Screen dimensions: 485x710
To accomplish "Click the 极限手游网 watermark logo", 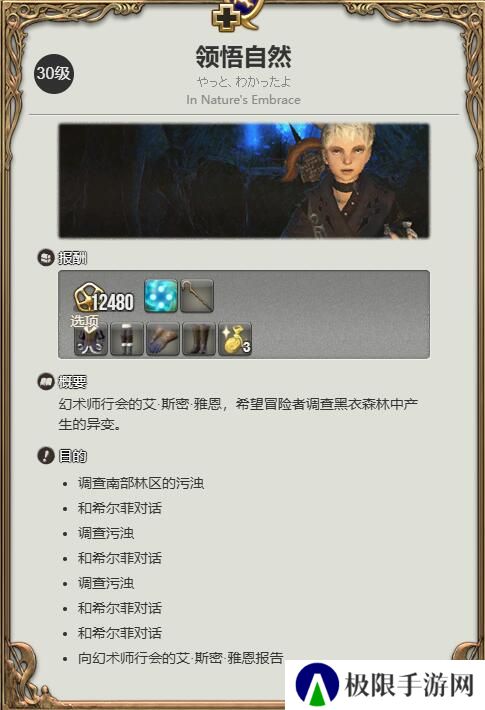I will point(385,685).
